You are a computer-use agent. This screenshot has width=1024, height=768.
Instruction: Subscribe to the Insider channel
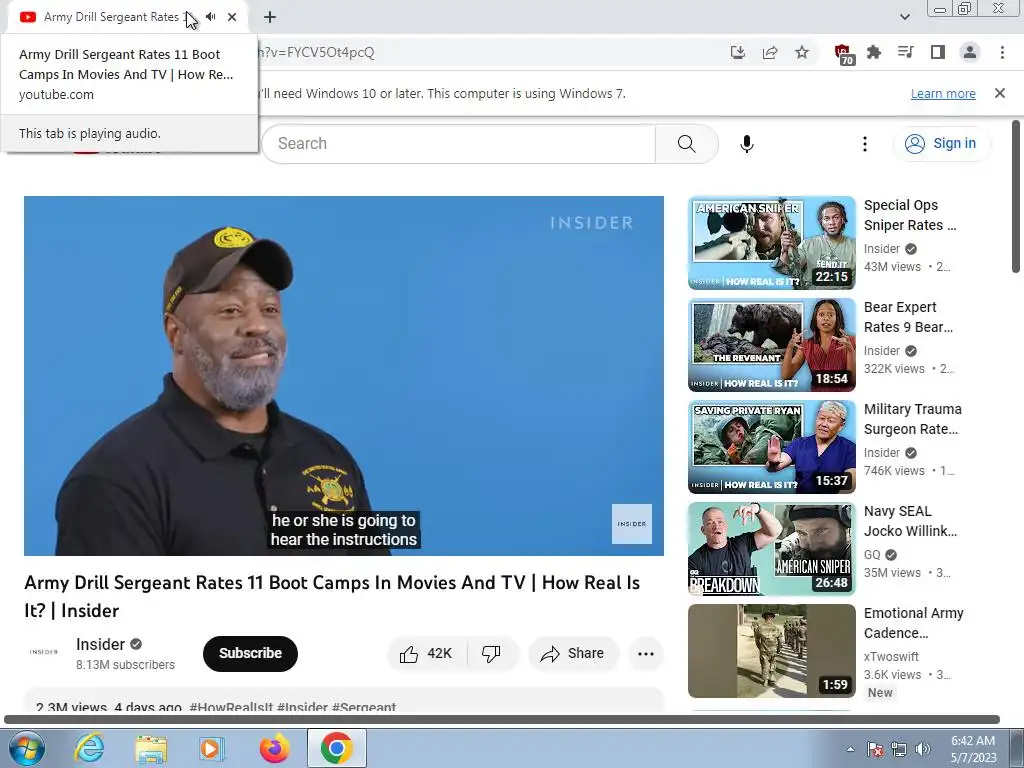point(250,653)
